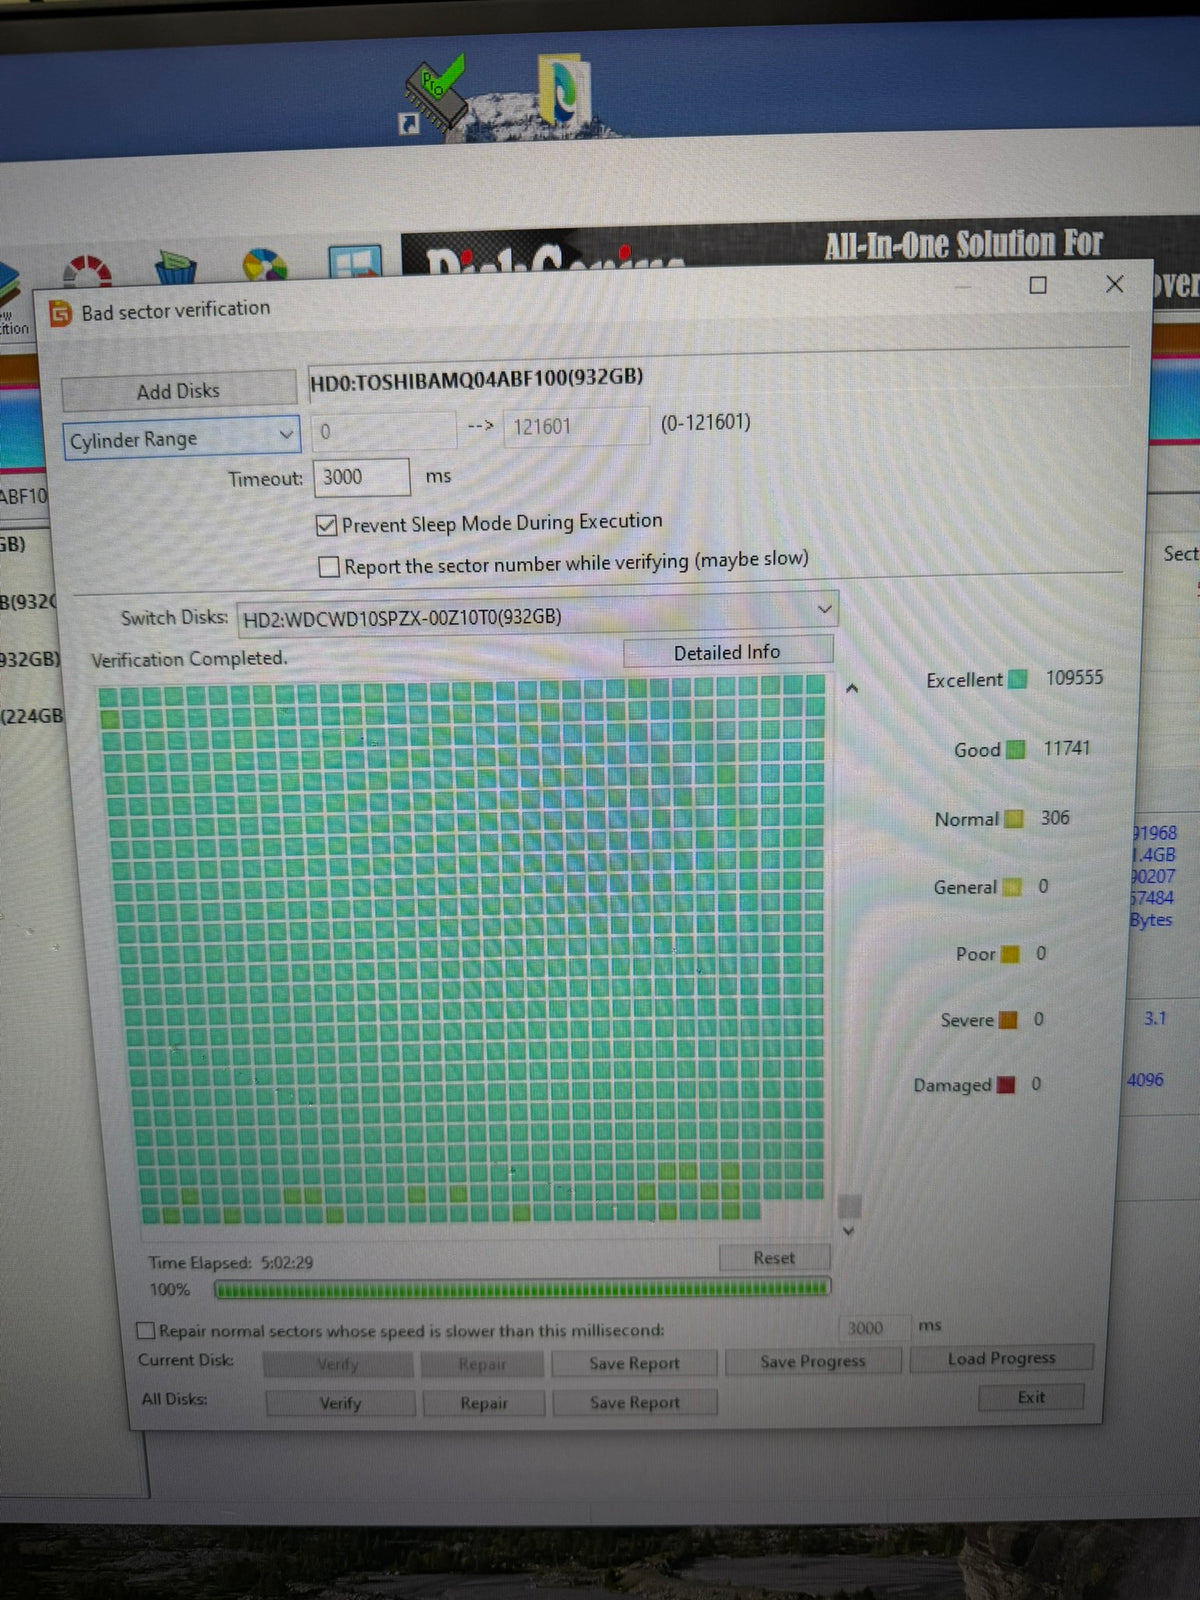
Task: Maximize the Bad sector verification window
Action: point(1038,285)
